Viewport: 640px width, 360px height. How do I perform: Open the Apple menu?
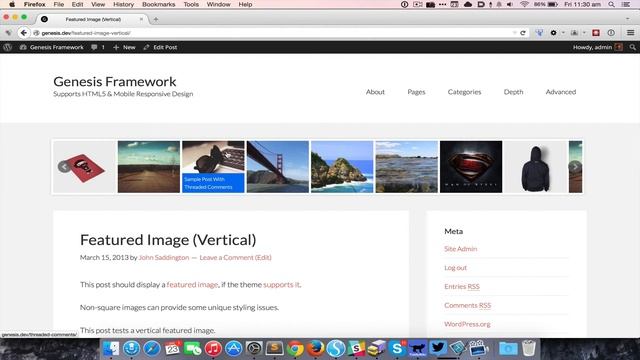click(12, 4)
